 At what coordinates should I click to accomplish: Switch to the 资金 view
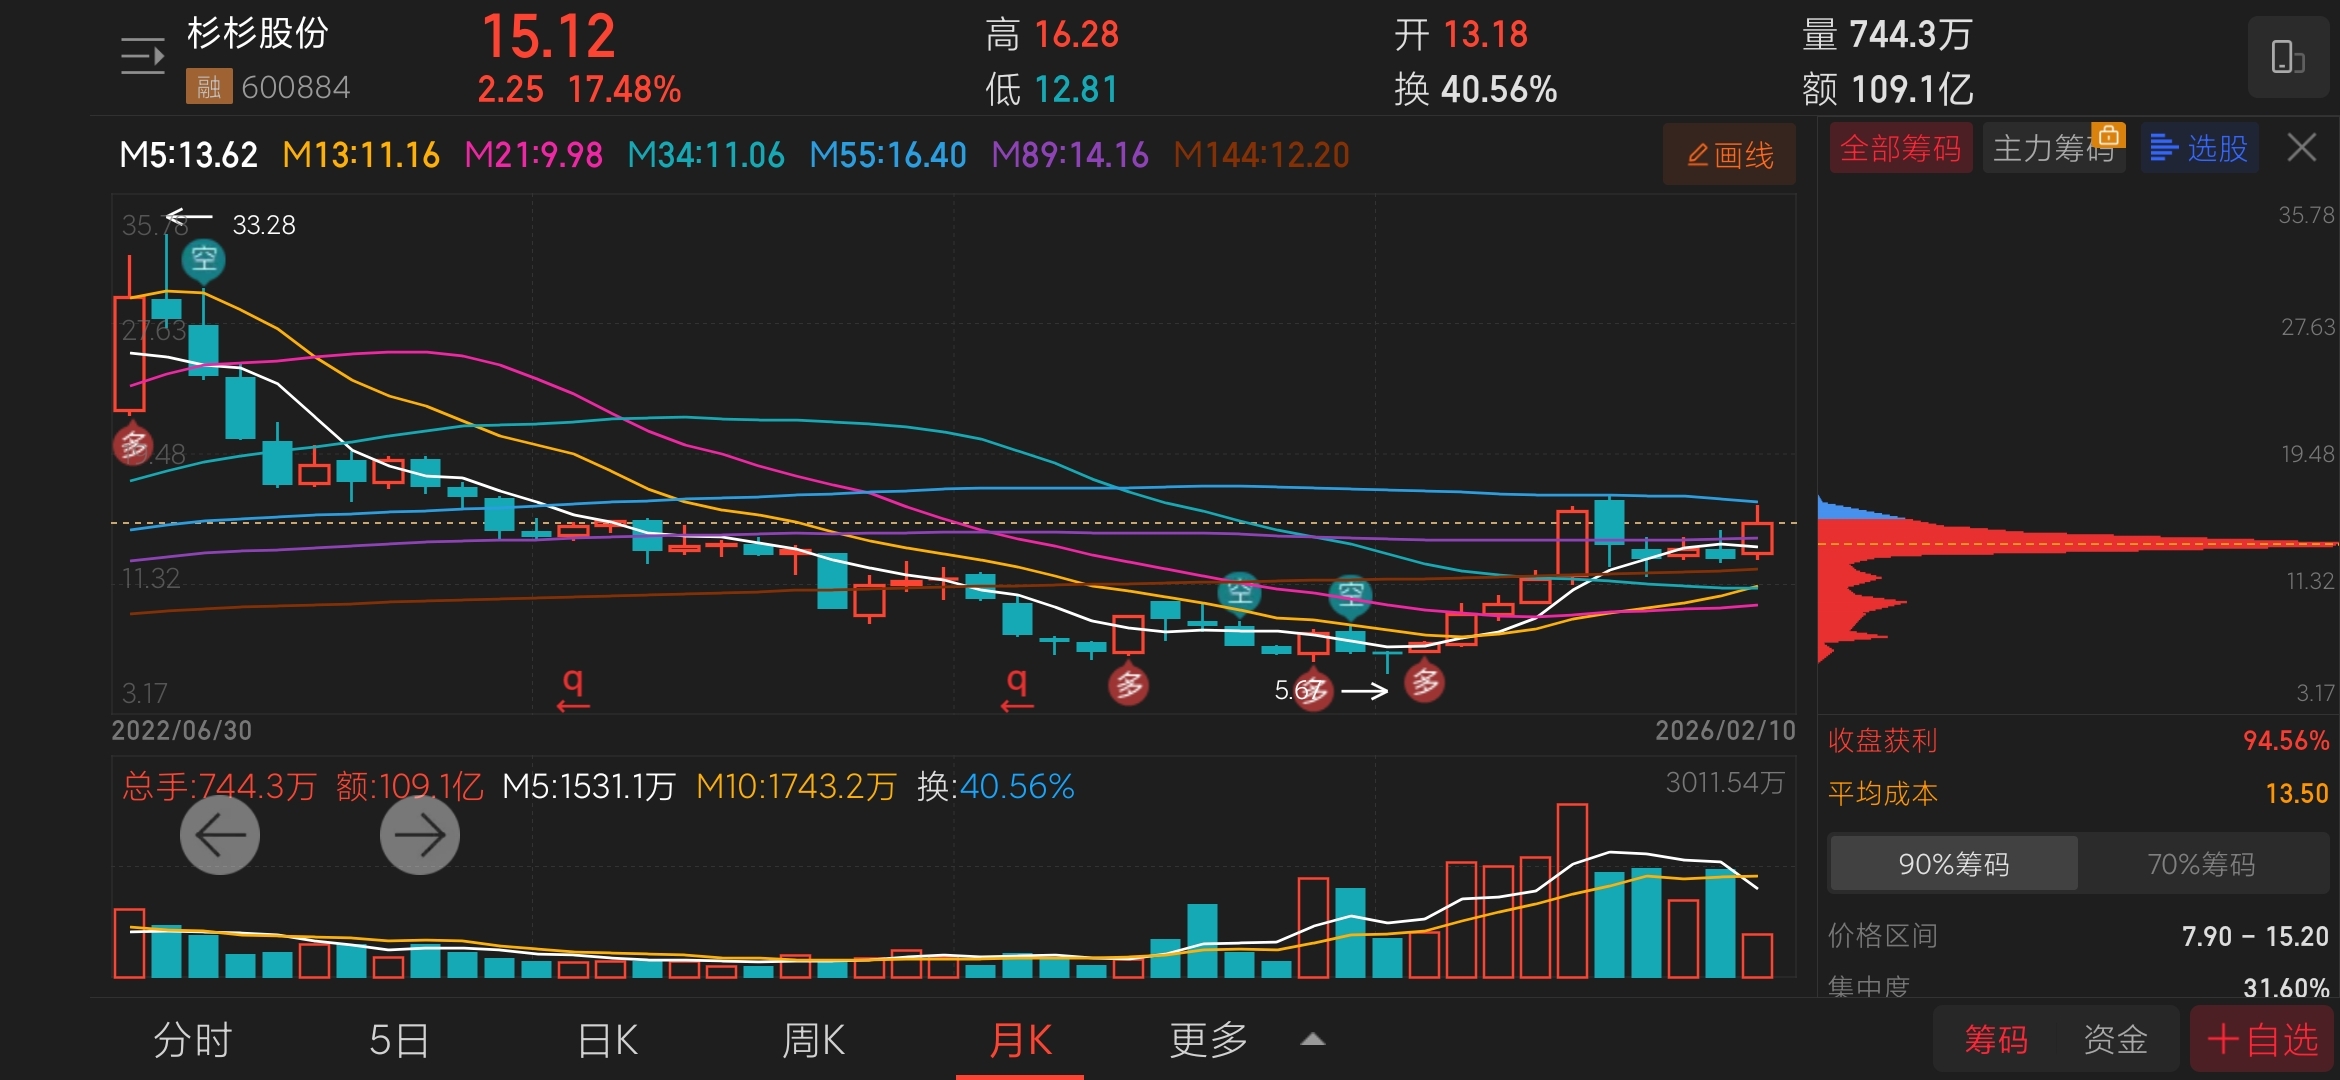[2115, 1040]
